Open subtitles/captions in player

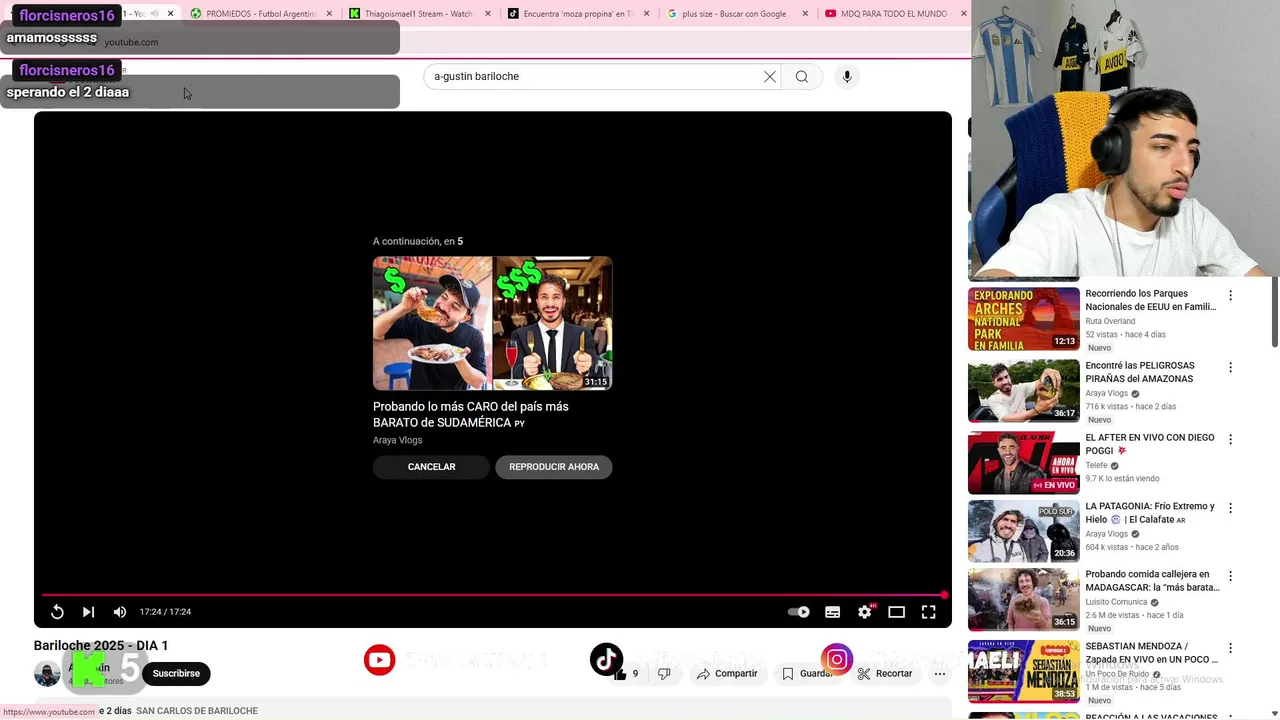tap(832, 612)
